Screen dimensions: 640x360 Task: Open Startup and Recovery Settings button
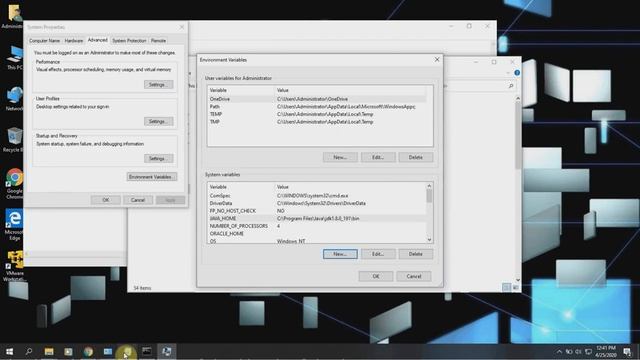point(158,158)
